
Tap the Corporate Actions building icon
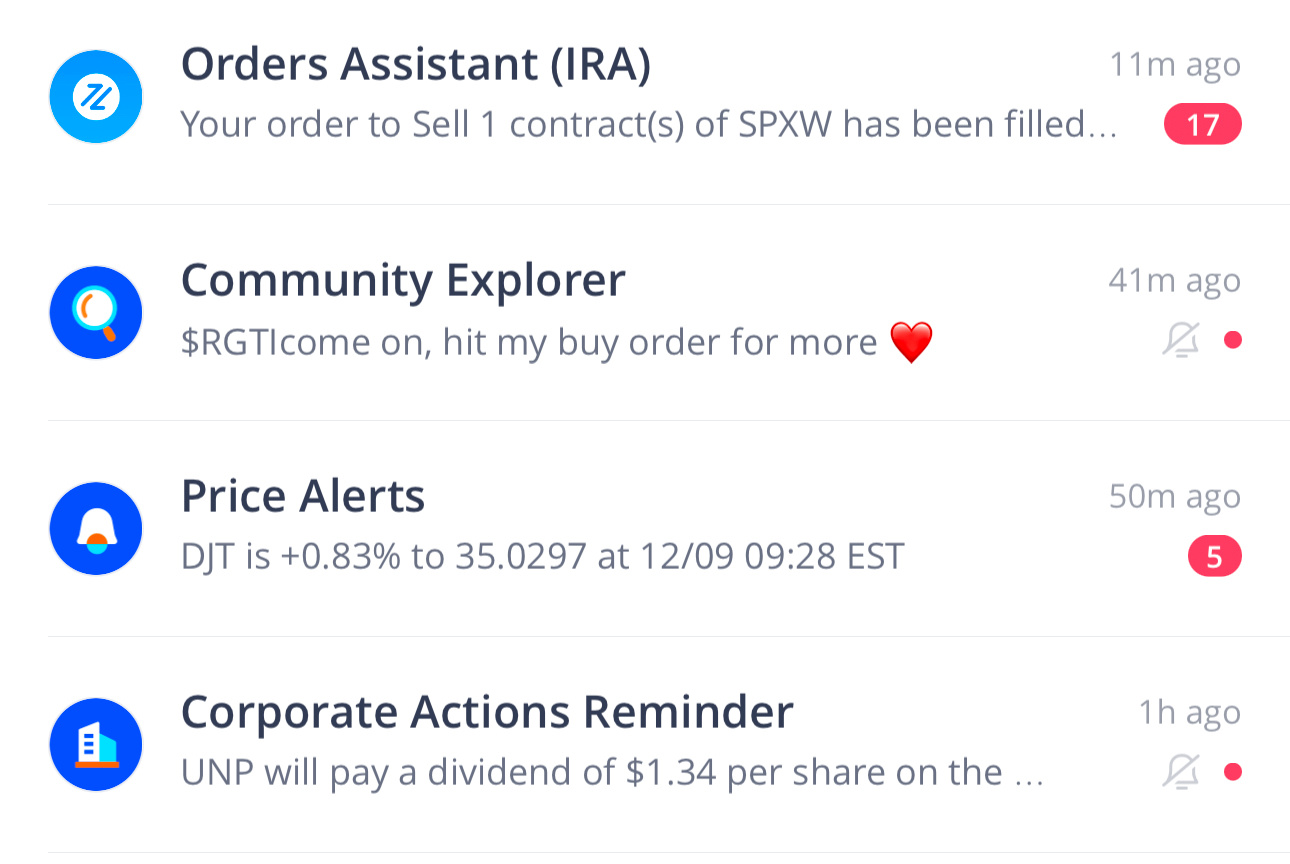(x=96, y=745)
